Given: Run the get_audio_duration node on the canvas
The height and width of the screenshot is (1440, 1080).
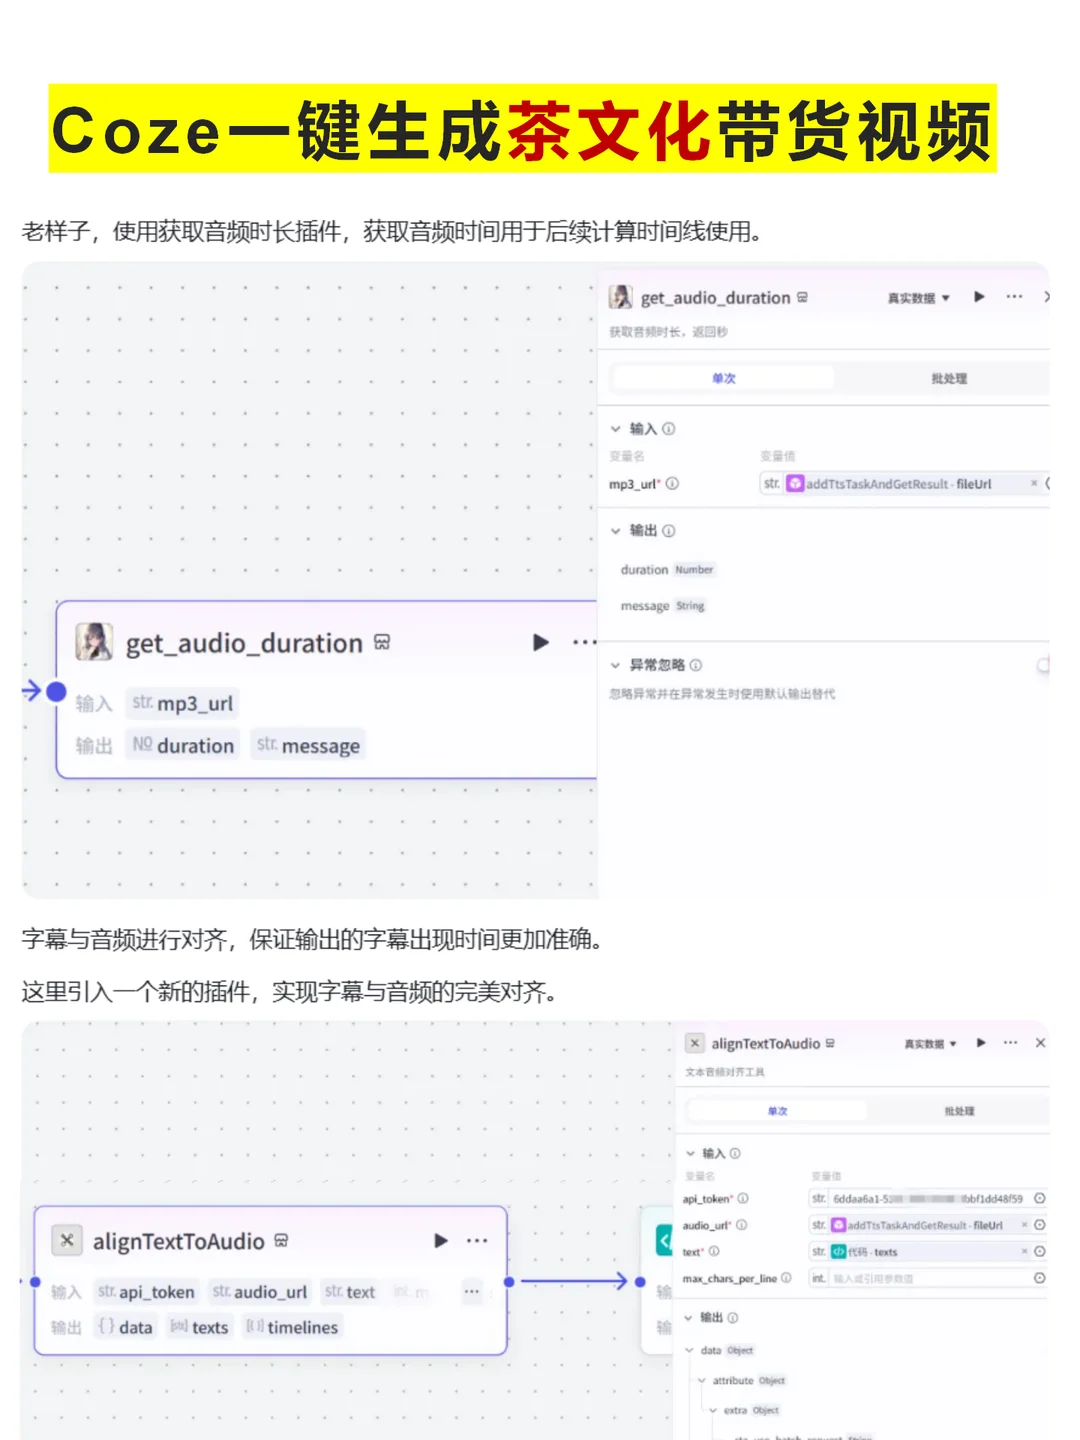Looking at the screenshot, I should pyautogui.click(x=541, y=642).
